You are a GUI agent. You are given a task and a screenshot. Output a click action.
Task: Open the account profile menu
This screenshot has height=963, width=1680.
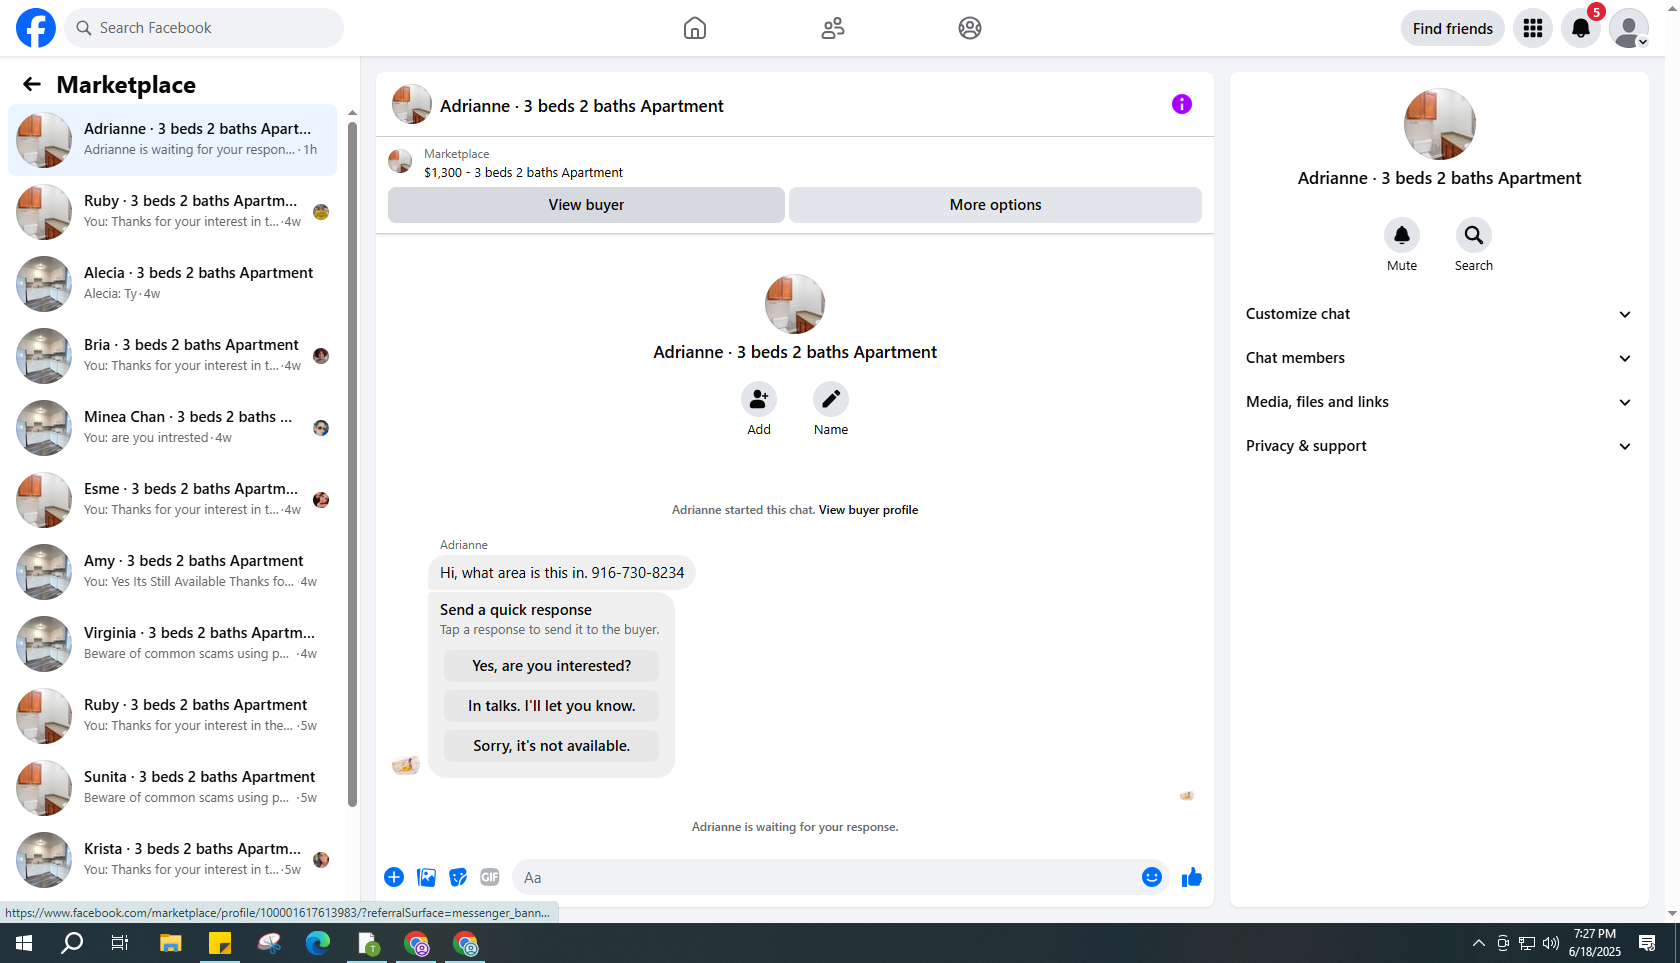(1629, 28)
